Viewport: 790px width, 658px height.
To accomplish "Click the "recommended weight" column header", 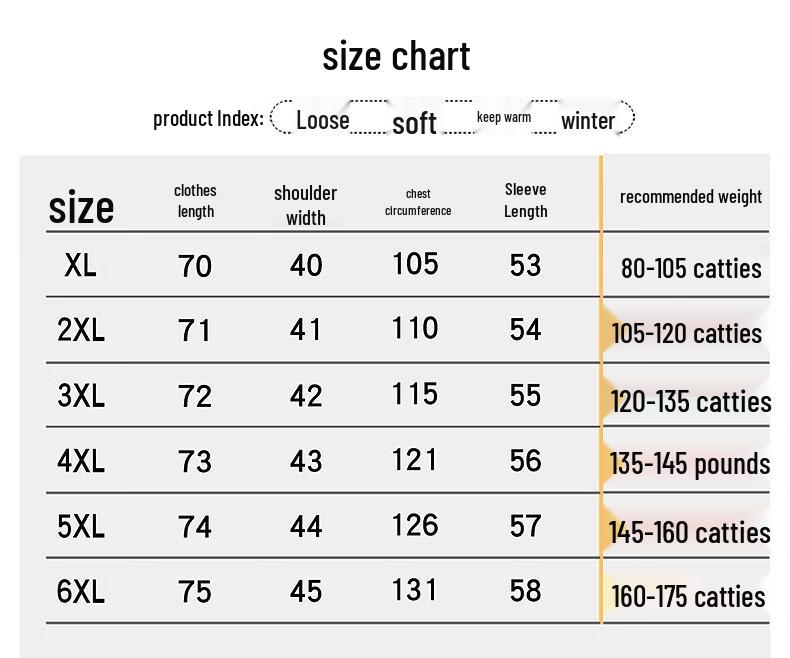I will (x=690, y=197).
